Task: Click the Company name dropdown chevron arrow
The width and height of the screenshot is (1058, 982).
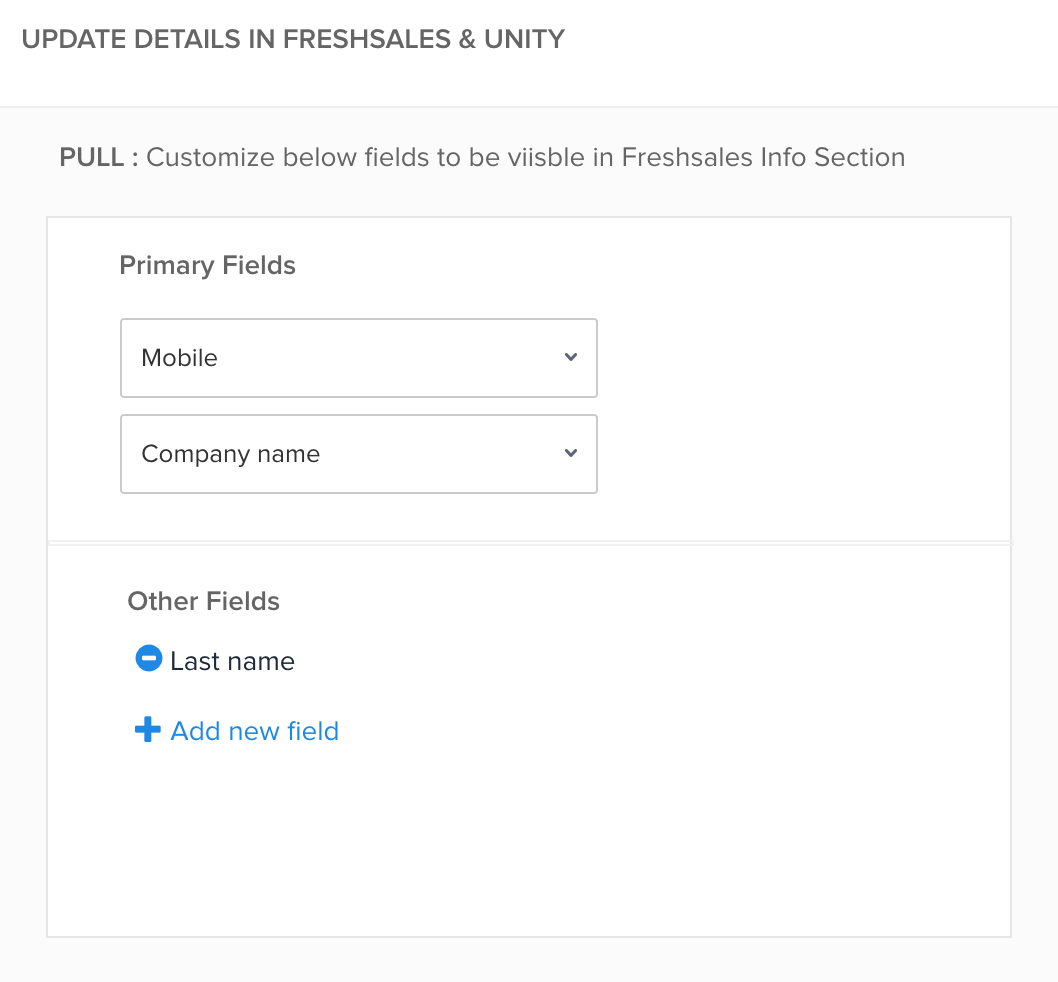Action: (x=571, y=453)
